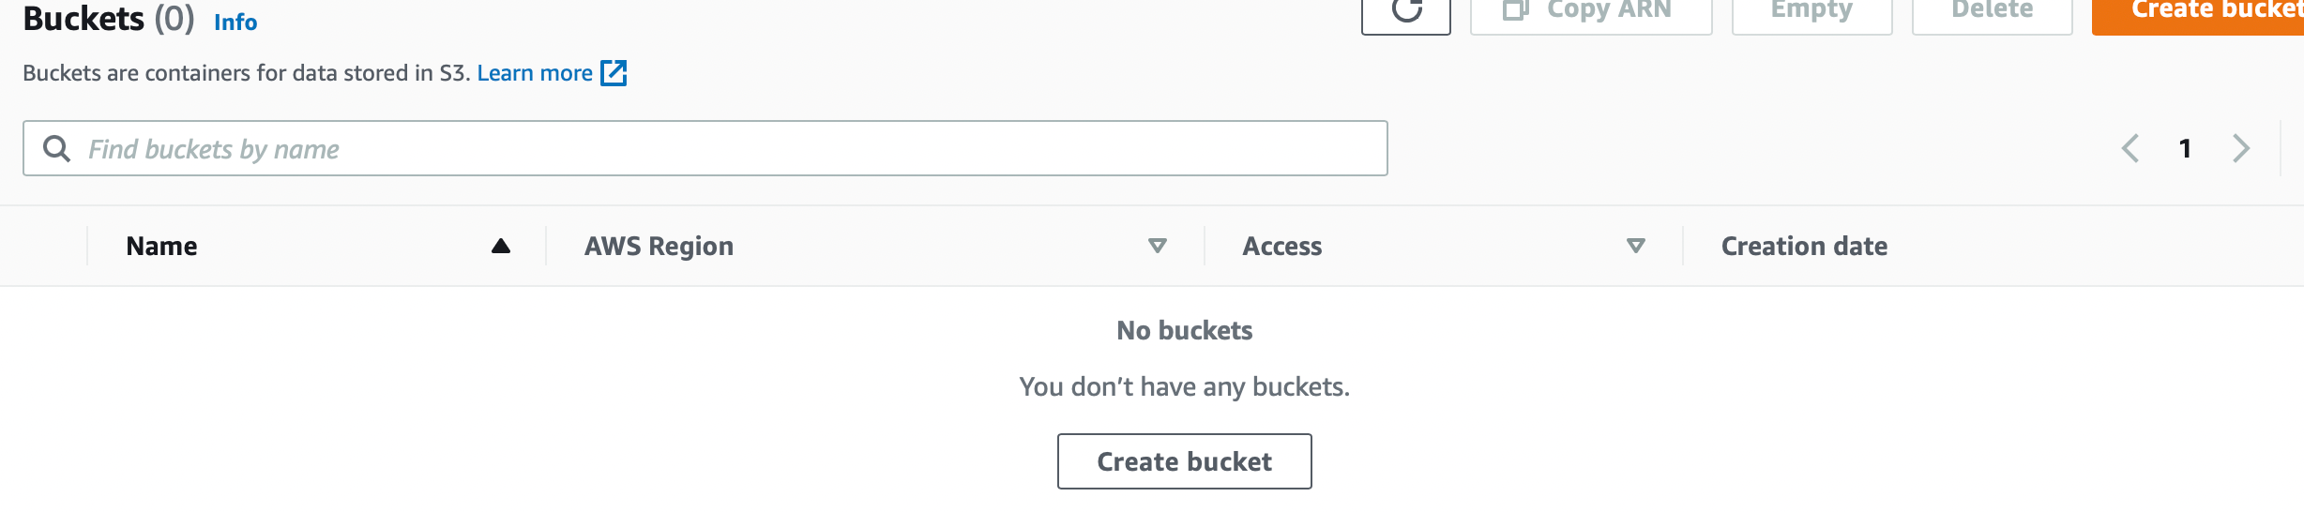Click the Creation date column header
The width and height of the screenshot is (2304, 512).
click(1804, 246)
